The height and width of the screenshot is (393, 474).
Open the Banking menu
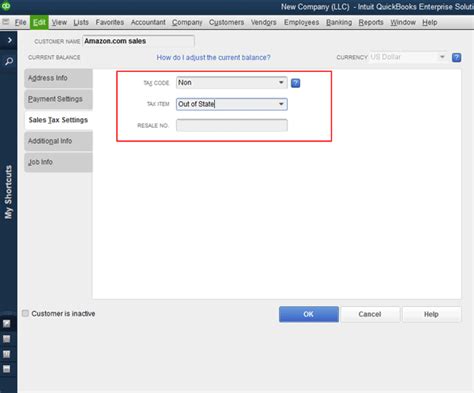pos(339,22)
